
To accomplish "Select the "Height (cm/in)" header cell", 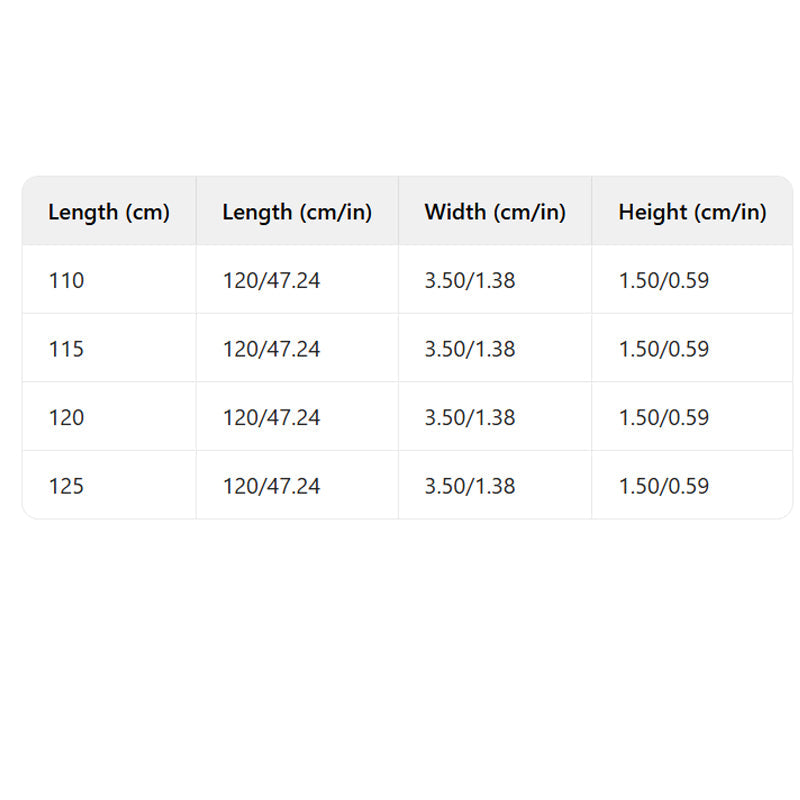I will coord(692,212).
